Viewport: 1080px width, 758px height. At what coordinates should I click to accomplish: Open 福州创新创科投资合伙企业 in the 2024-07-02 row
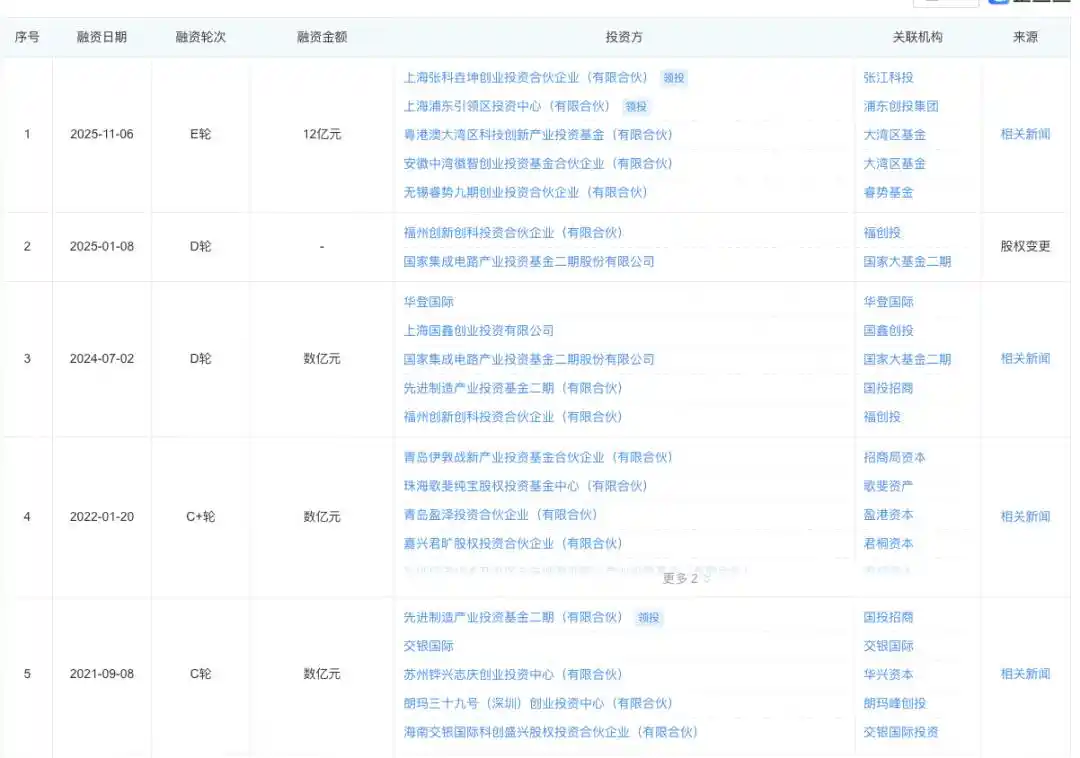(x=513, y=417)
